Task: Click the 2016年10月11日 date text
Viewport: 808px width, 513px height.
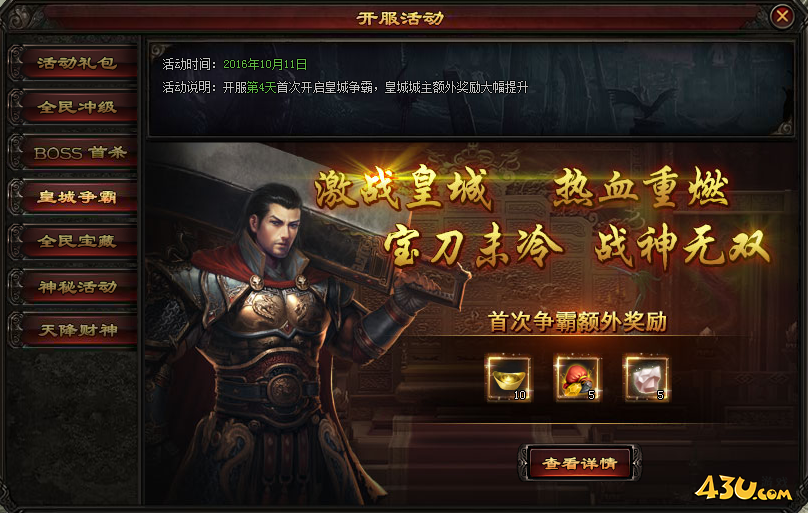Action: coord(265,64)
